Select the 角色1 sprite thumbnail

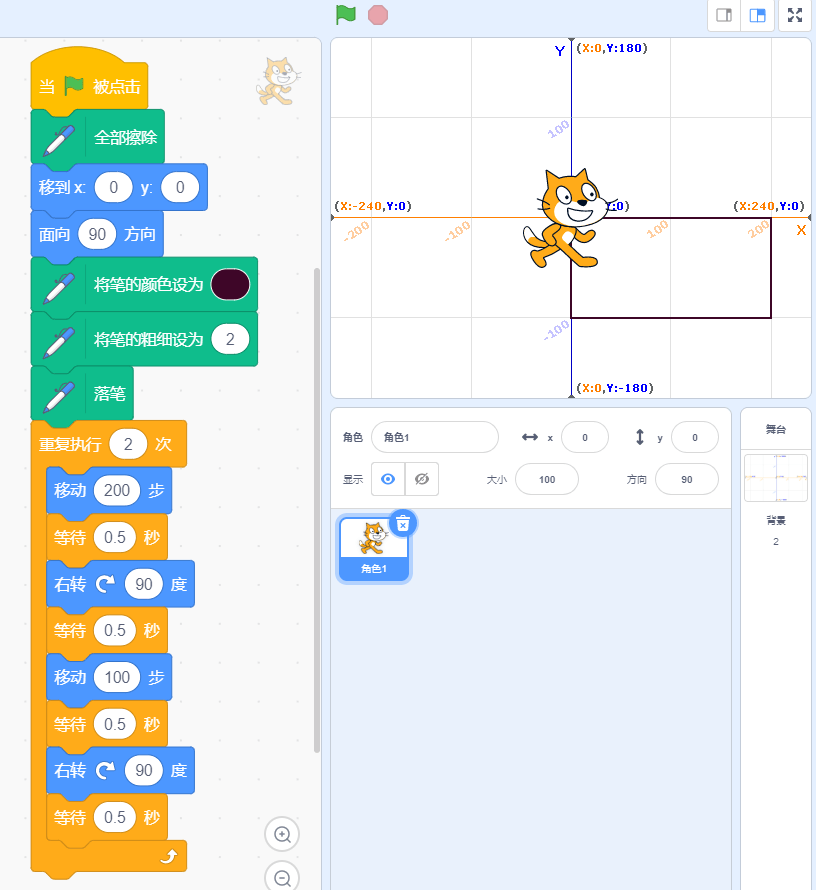[374, 549]
